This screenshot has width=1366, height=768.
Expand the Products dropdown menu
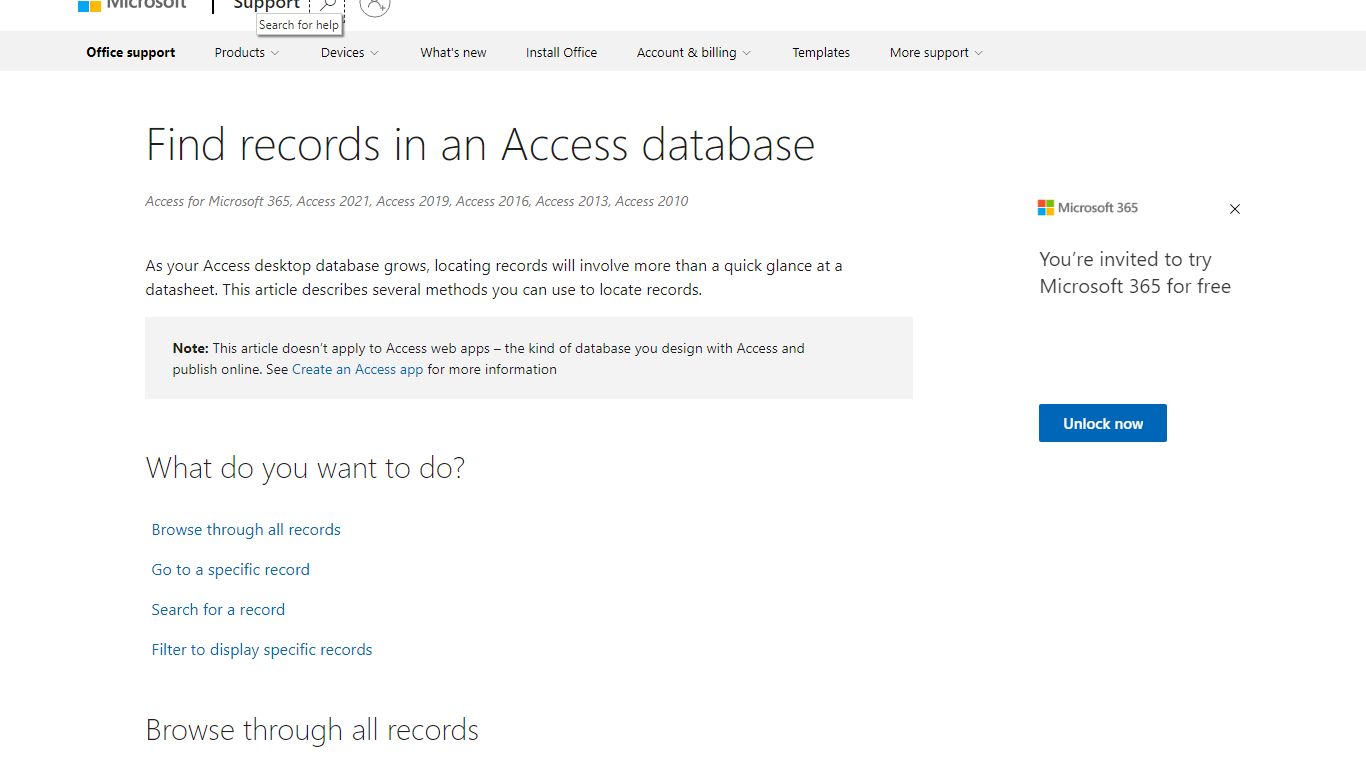coord(247,52)
